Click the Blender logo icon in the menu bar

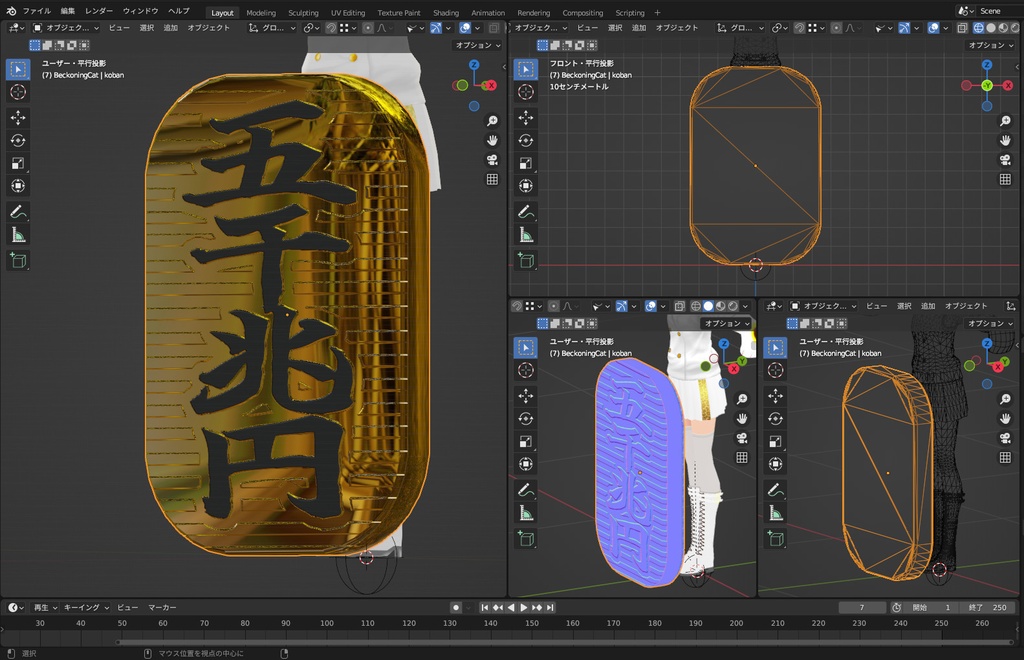tap(11, 11)
